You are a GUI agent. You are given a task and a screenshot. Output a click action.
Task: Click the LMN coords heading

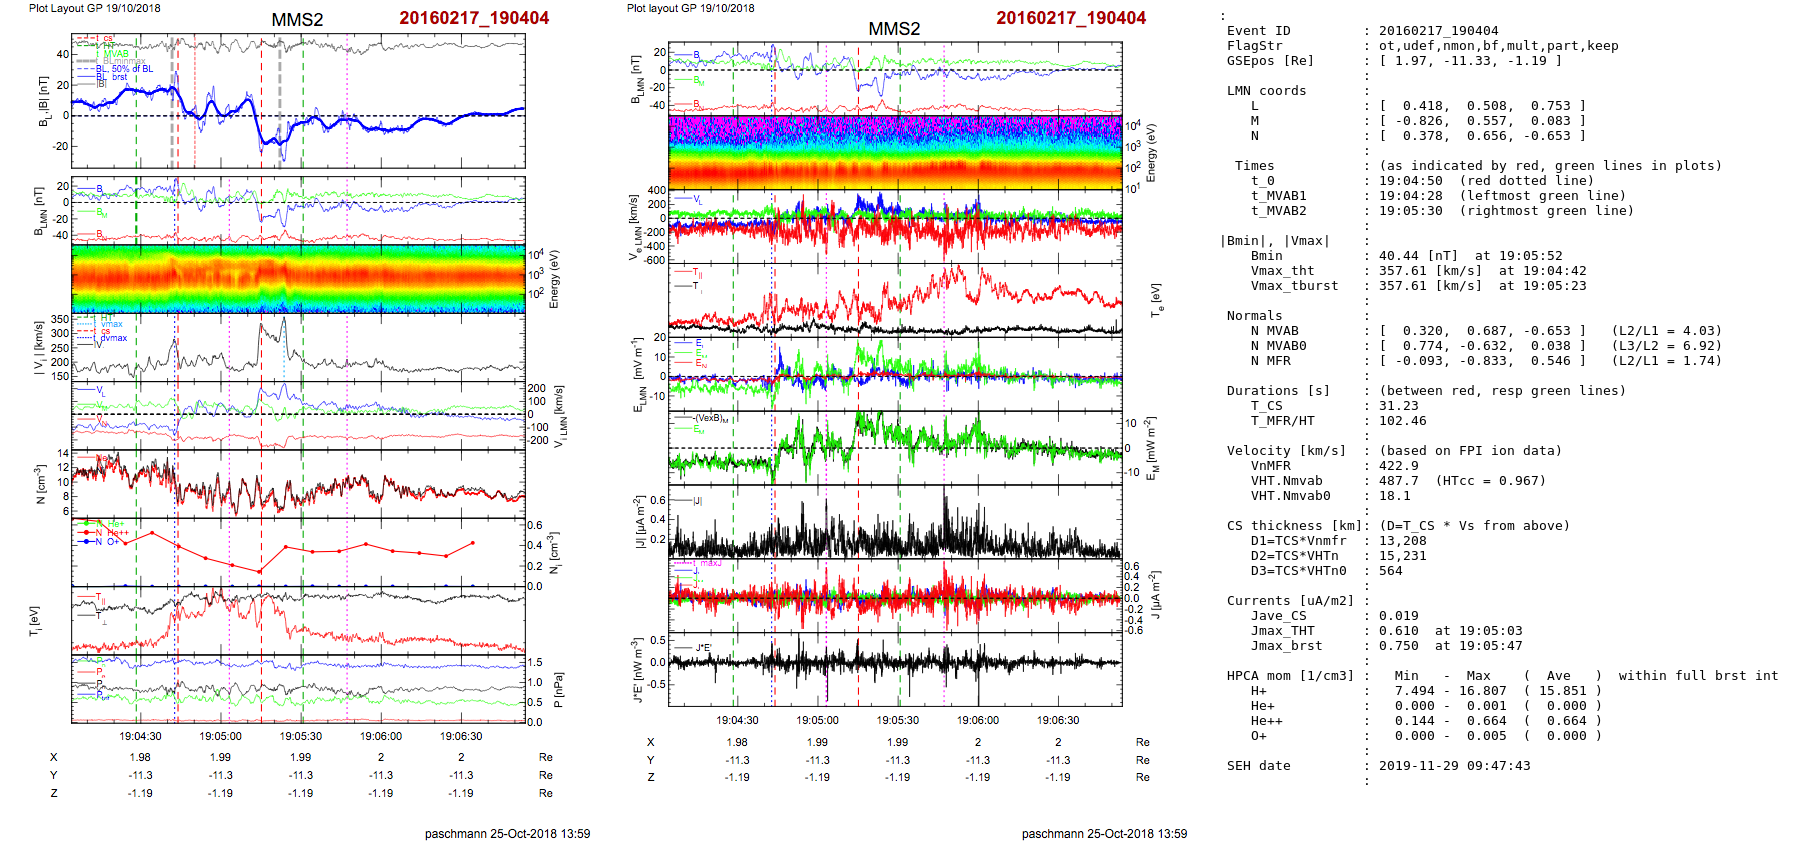pyautogui.click(x=1266, y=91)
